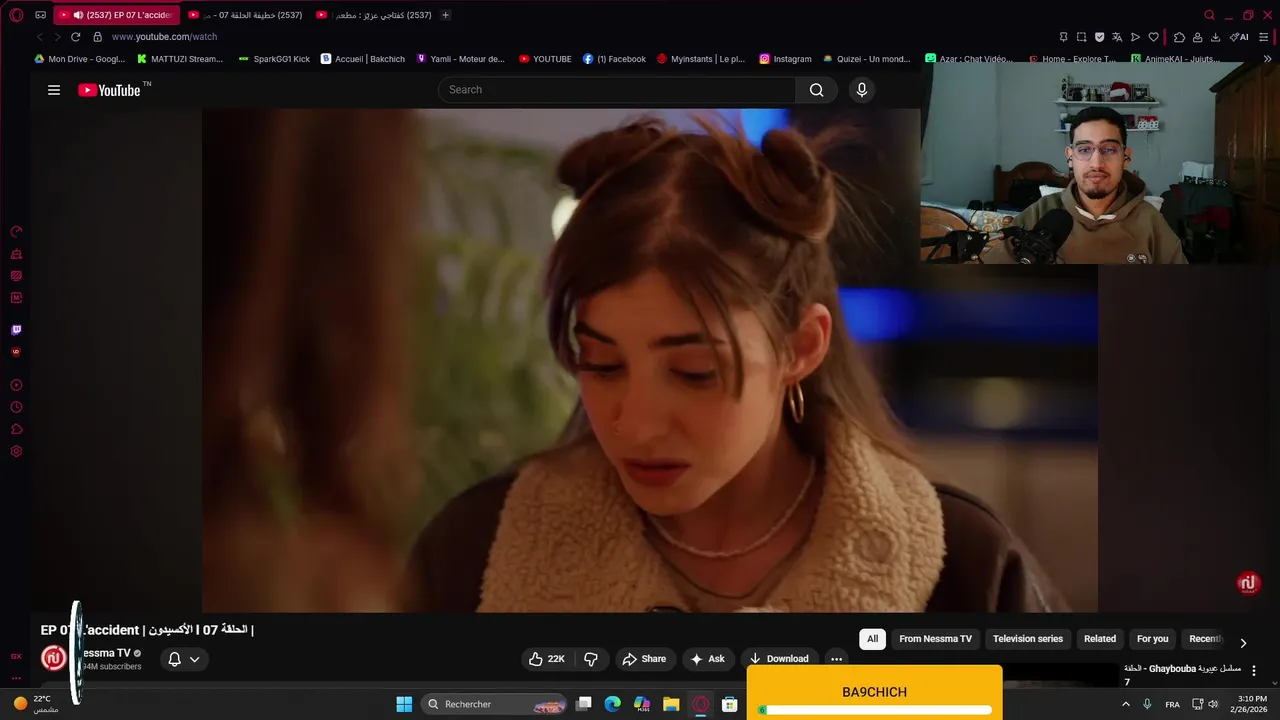1280x720 pixels.
Task: Select the 'All' filter chip
Action: [872, 639]
